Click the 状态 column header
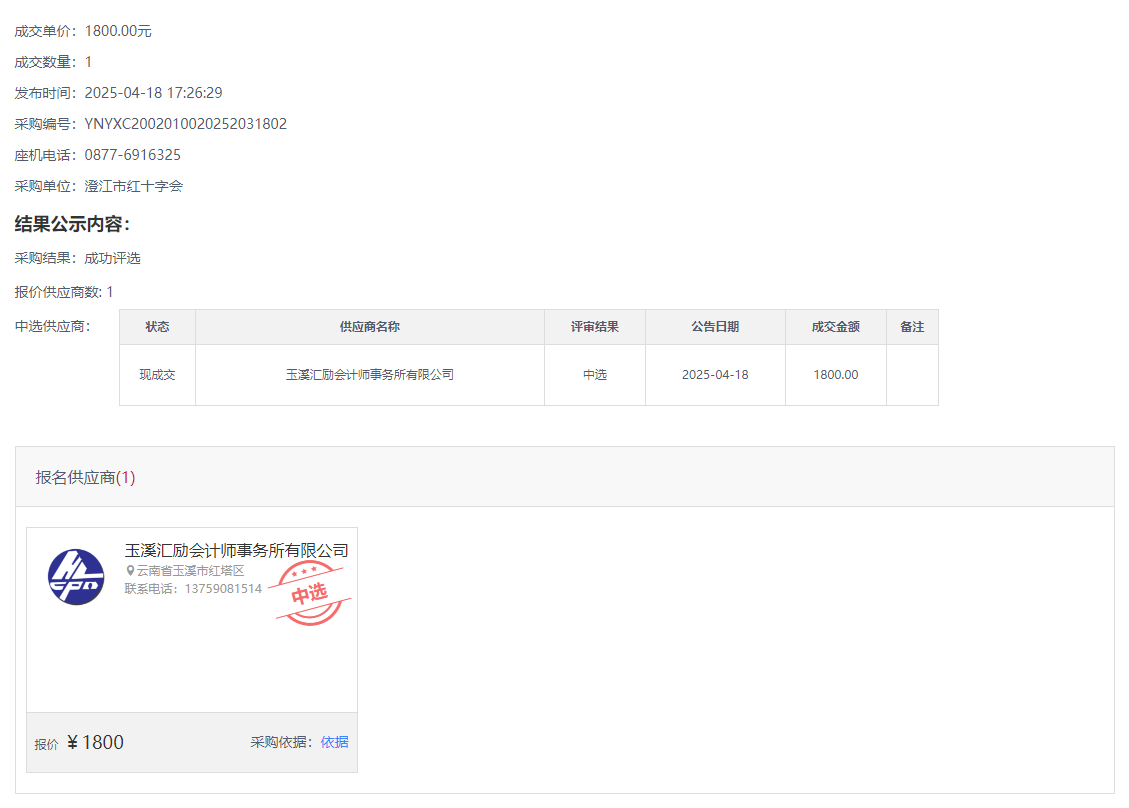The height and width of the screenshot is (808, 1129). click(x=157, y=327)
